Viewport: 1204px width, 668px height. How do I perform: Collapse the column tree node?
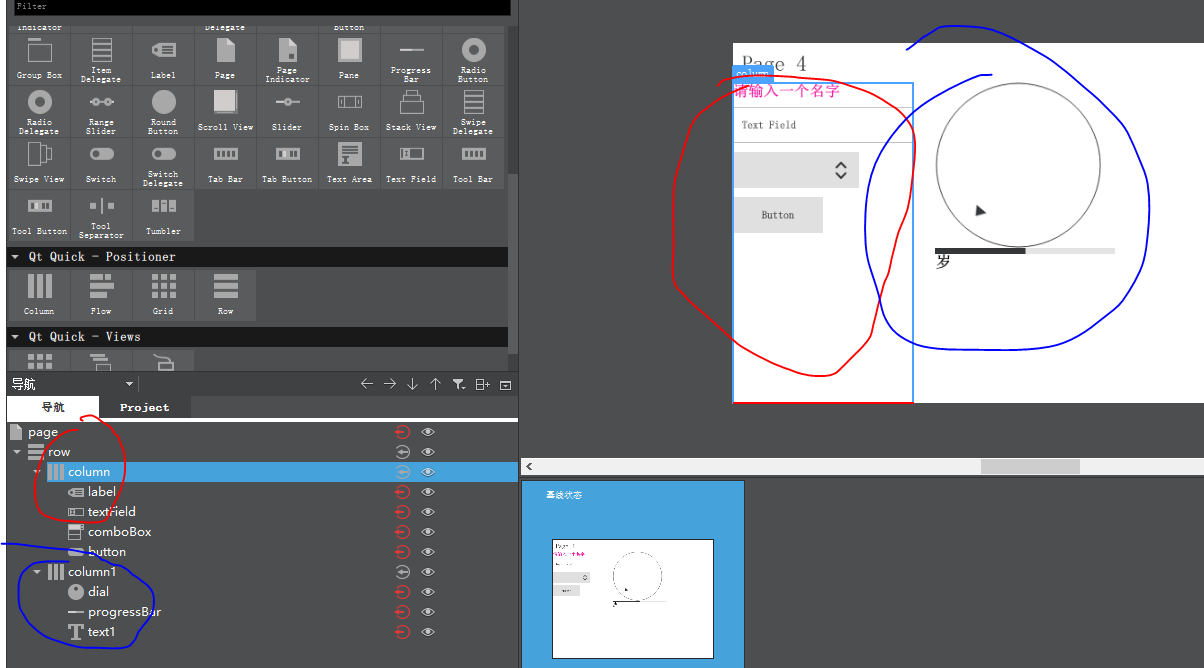[37, 472]
